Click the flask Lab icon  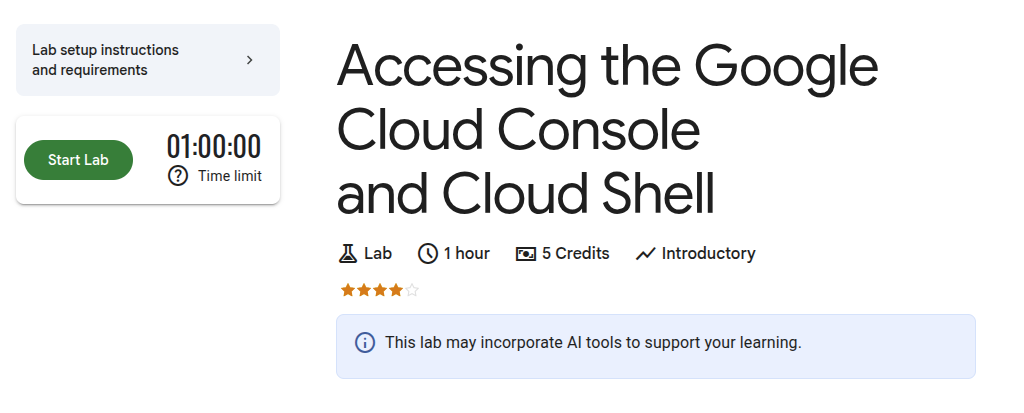tap(348, 253)
